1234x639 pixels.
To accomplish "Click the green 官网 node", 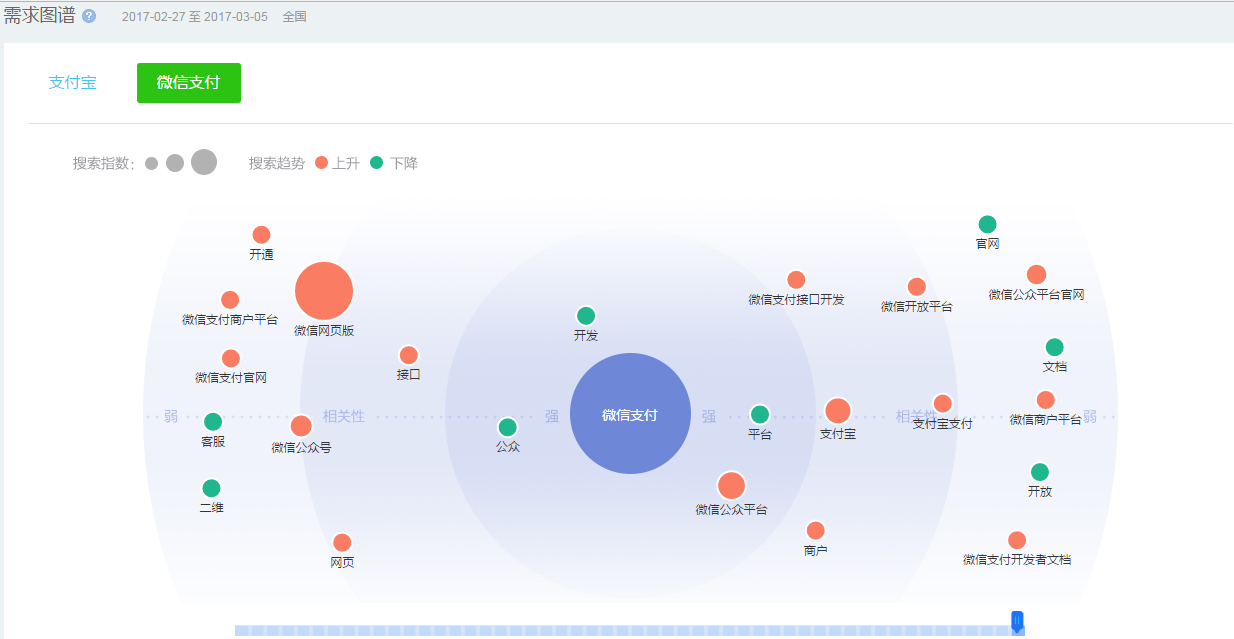I will point(987,224).
